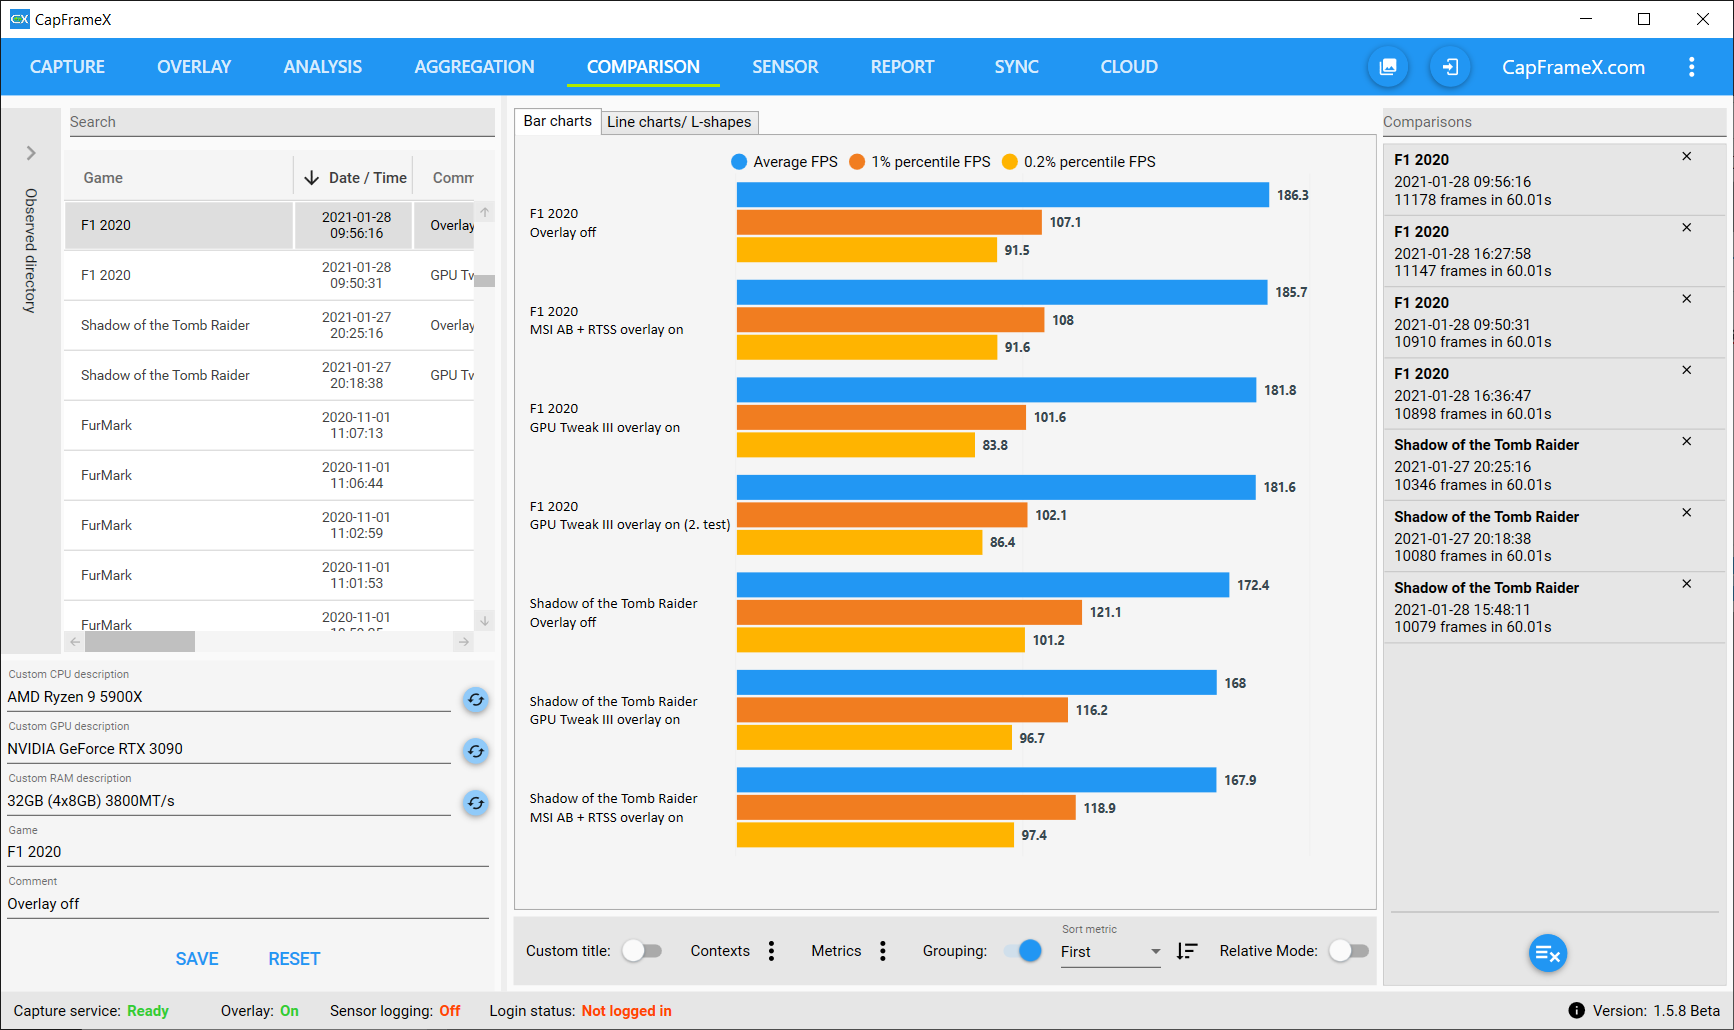
Task: Remove F1 2020 09:56:16 comparison
Action: click(x=1686, y=157)
